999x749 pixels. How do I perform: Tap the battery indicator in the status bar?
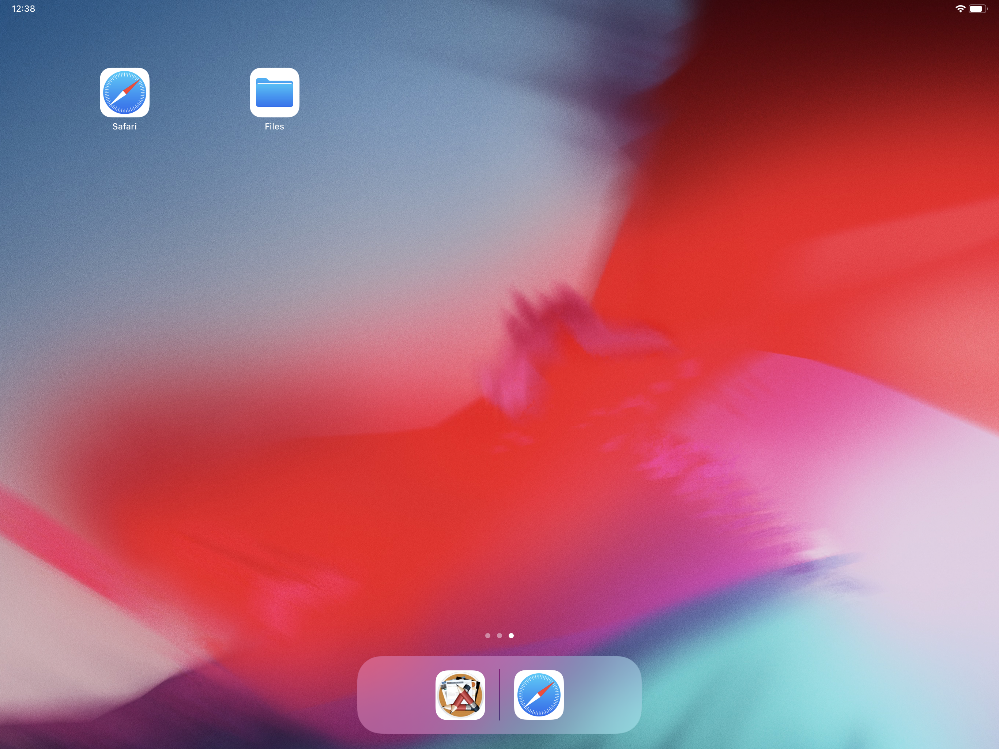coord(978,8)
